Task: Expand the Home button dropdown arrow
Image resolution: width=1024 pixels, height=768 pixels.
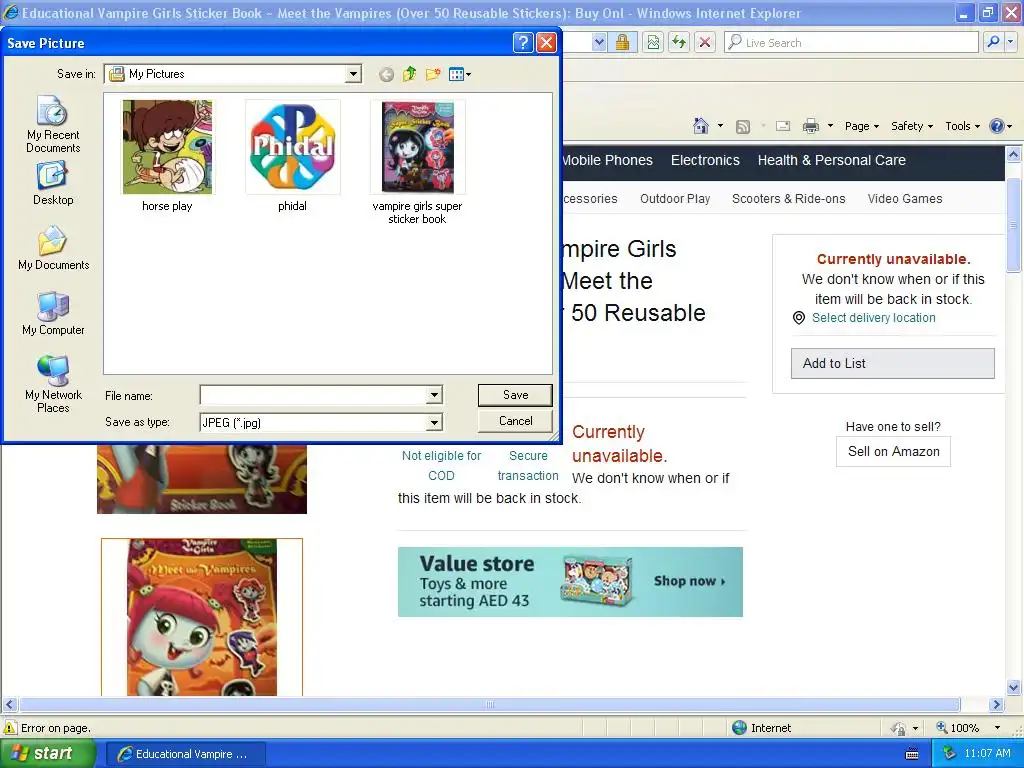Action: click(x=720, y=126)
